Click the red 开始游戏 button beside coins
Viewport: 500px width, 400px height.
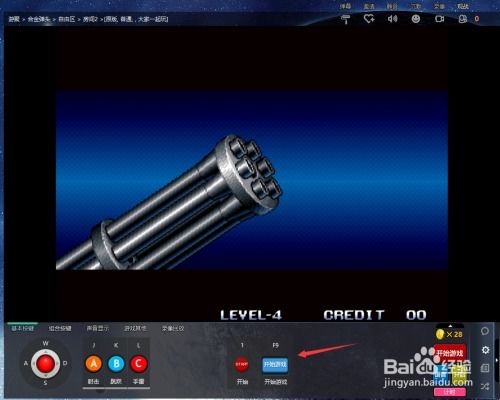[x=450, y=353]
